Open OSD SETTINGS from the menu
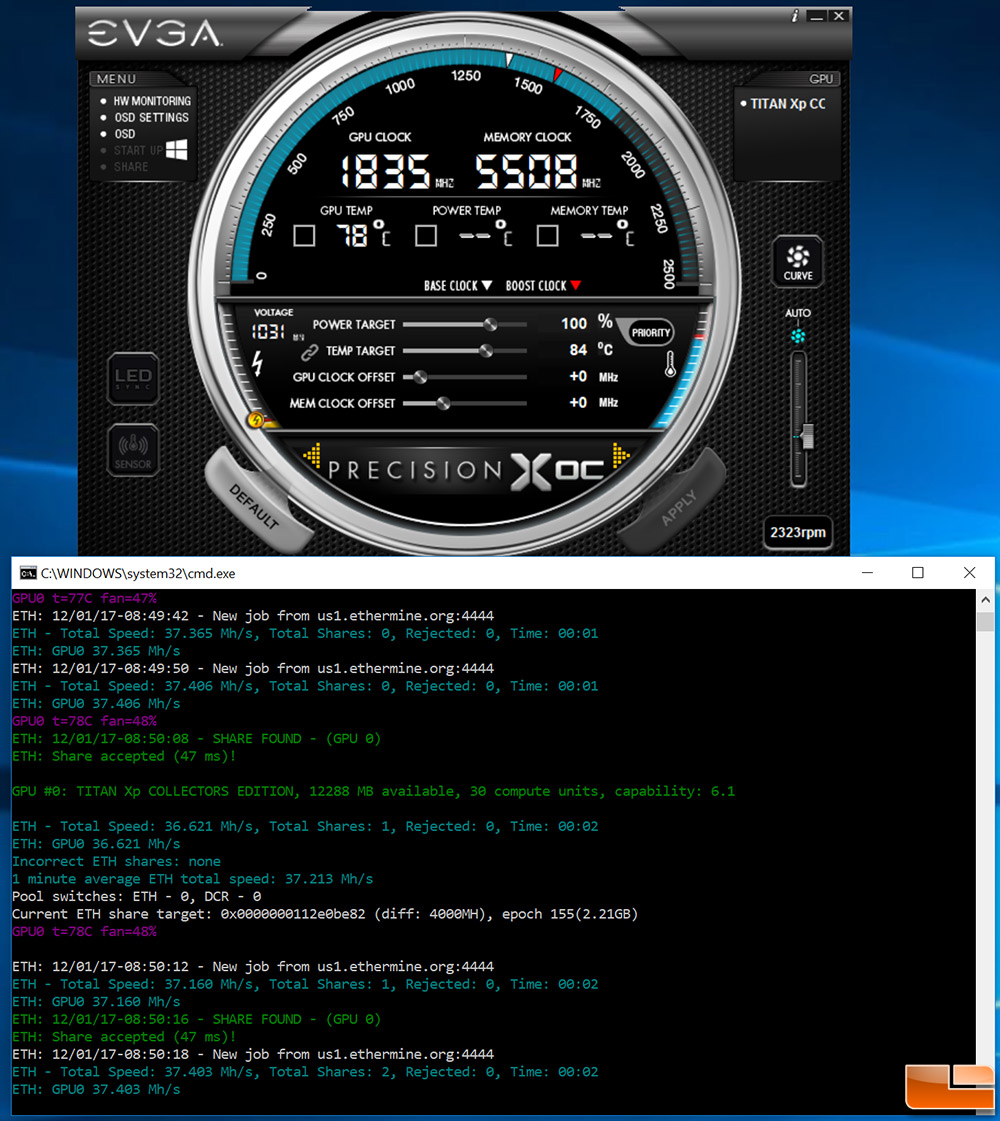Viewport: 1000px width, 1121px height. (x=152, y=117)
